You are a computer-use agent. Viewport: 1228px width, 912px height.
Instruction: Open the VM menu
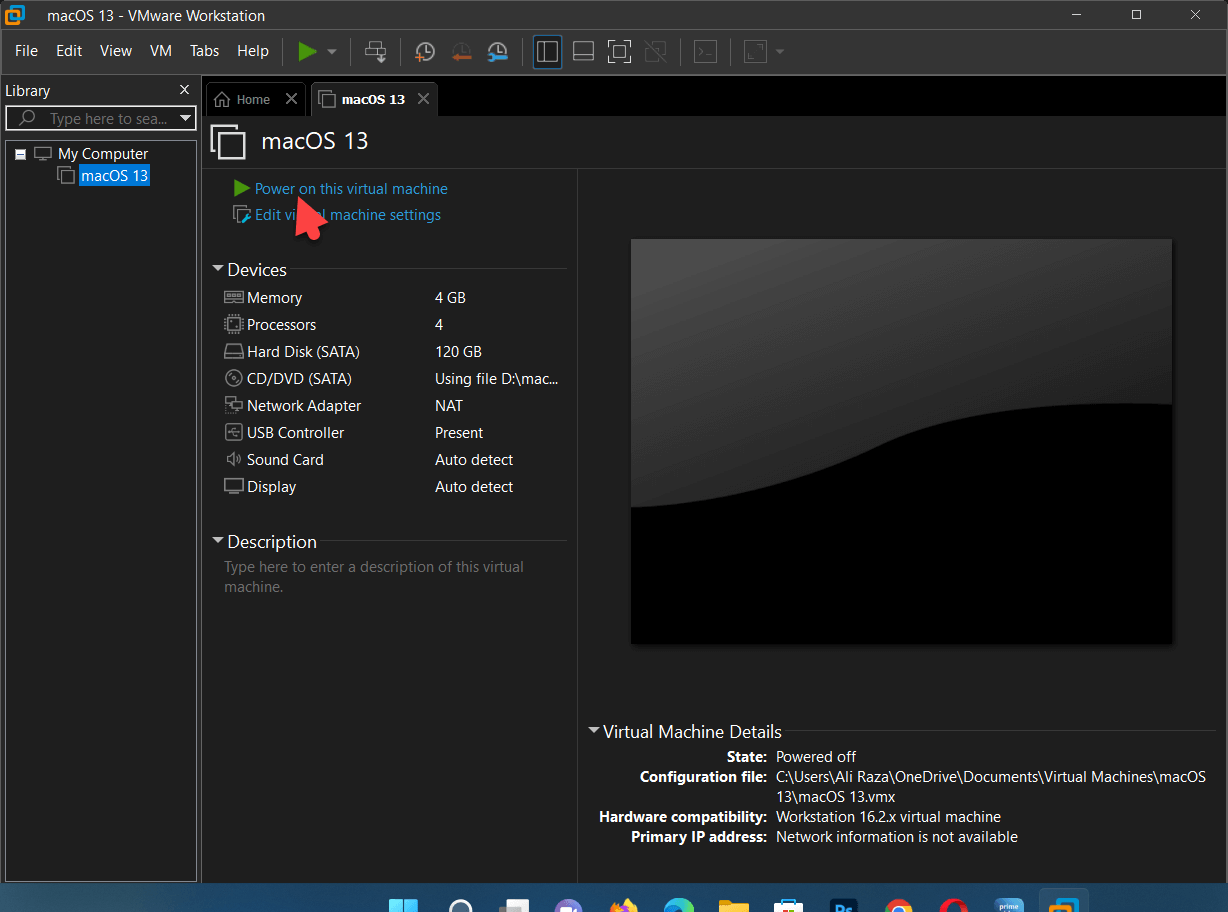tap(160, 51)
